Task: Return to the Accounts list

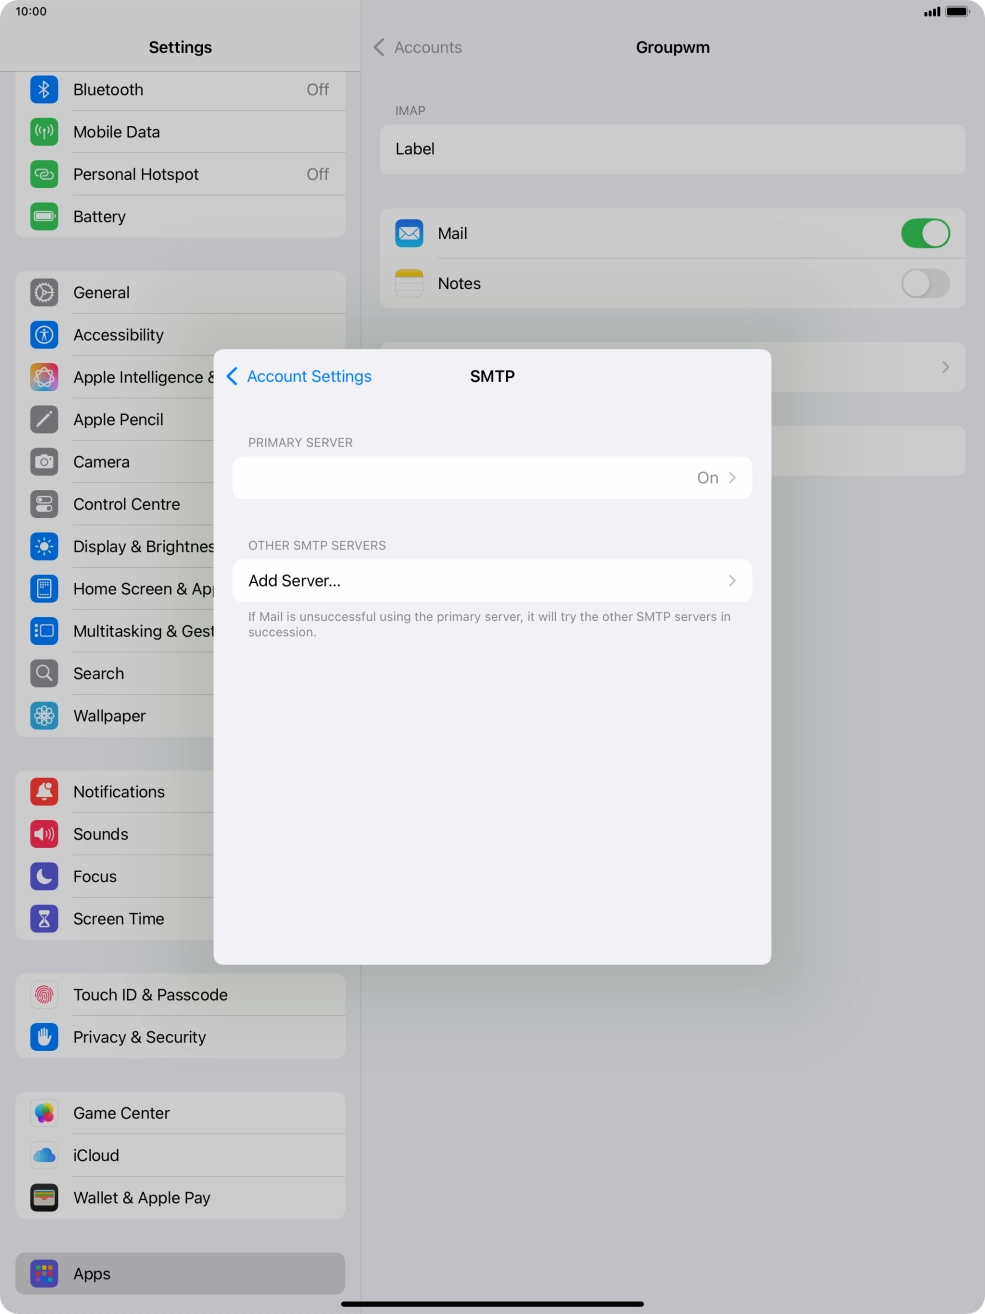Action: (x=418, y=47)
